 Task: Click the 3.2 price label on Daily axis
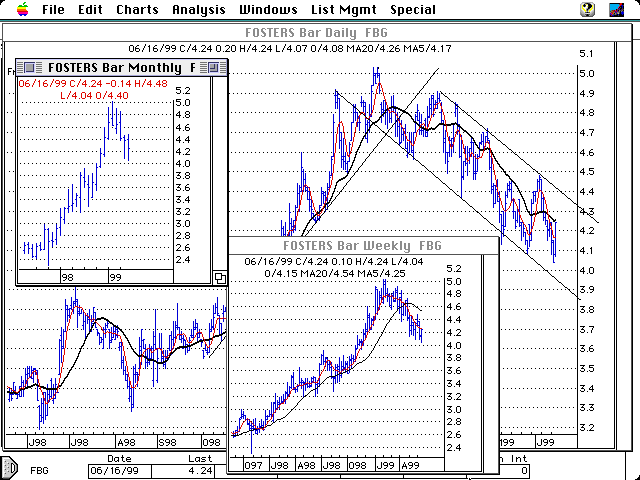click(x=587, y=427)
